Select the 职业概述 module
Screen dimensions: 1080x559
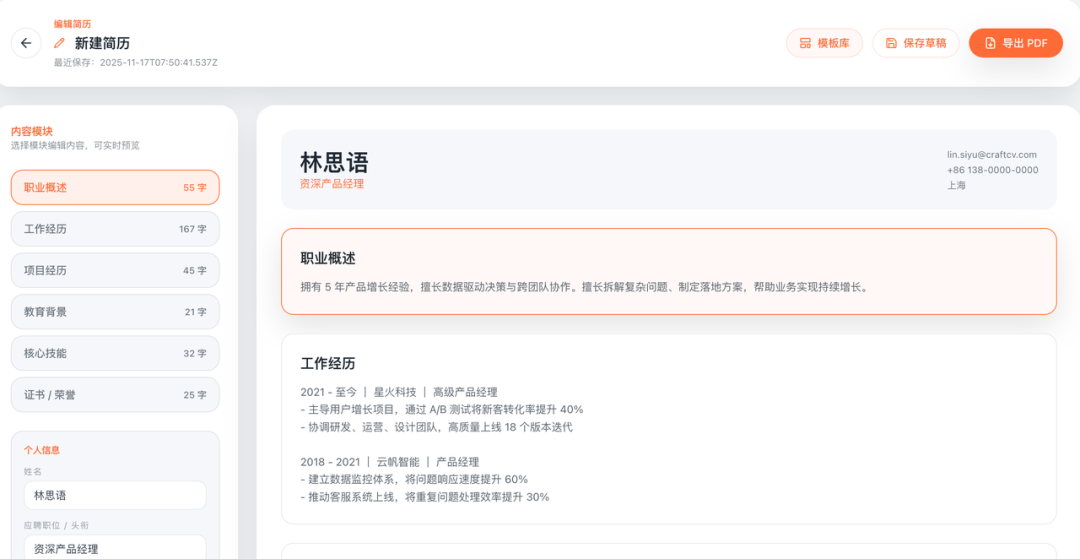115,187
